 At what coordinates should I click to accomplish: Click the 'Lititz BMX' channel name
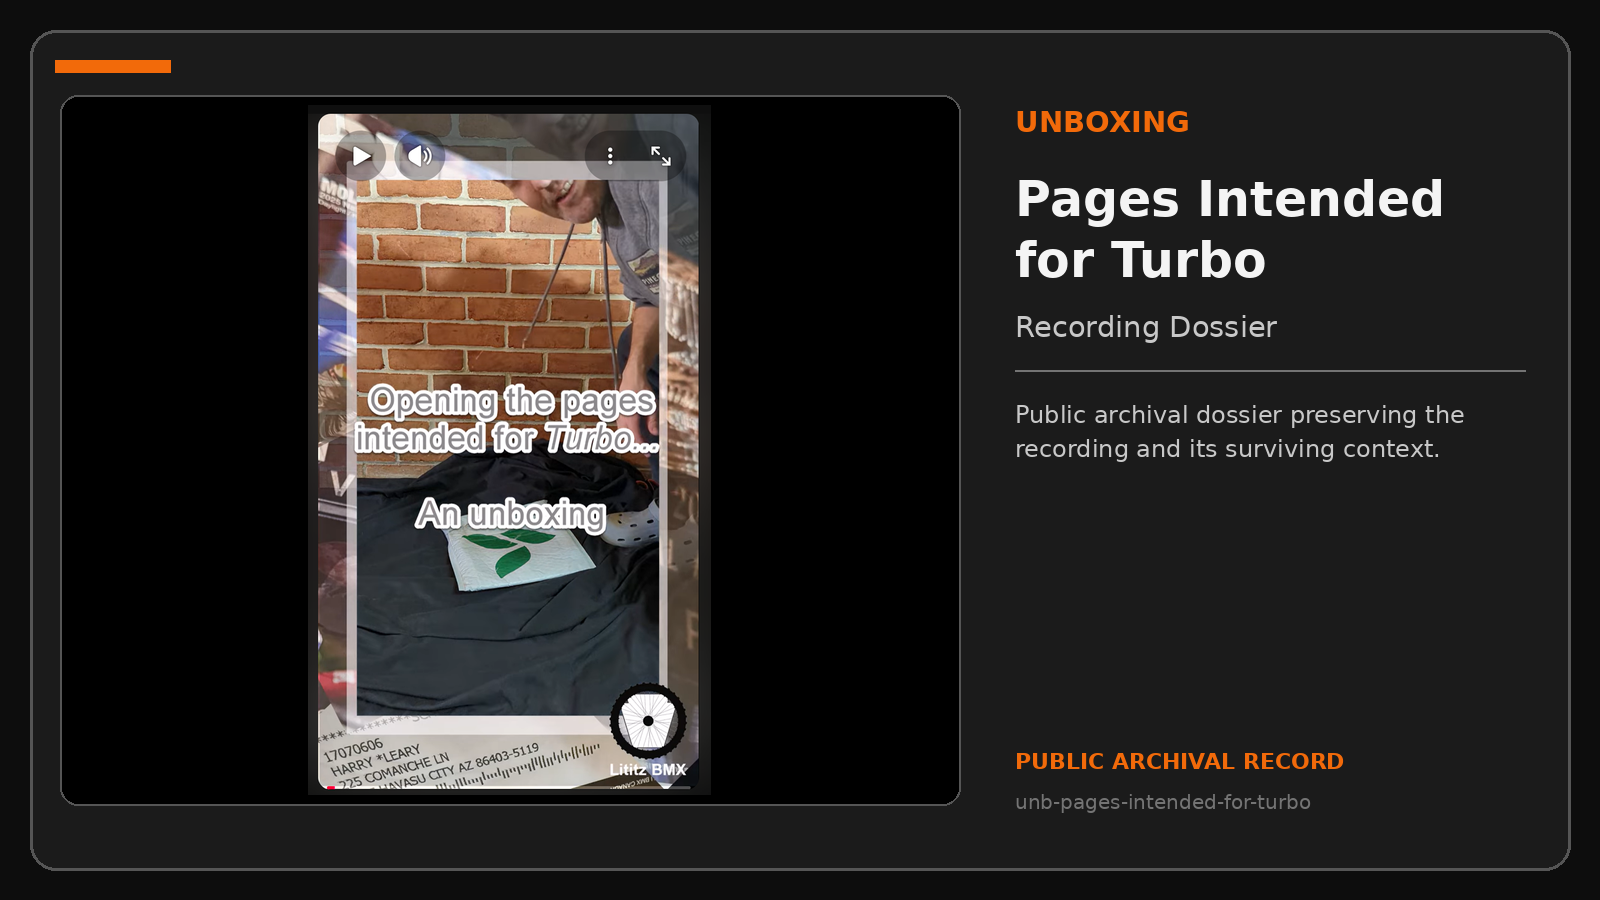click(648, 770)
